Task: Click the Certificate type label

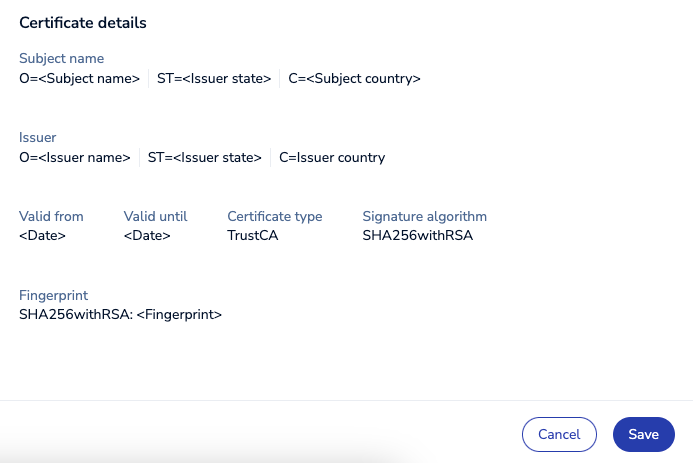Action: click(274, 216)
